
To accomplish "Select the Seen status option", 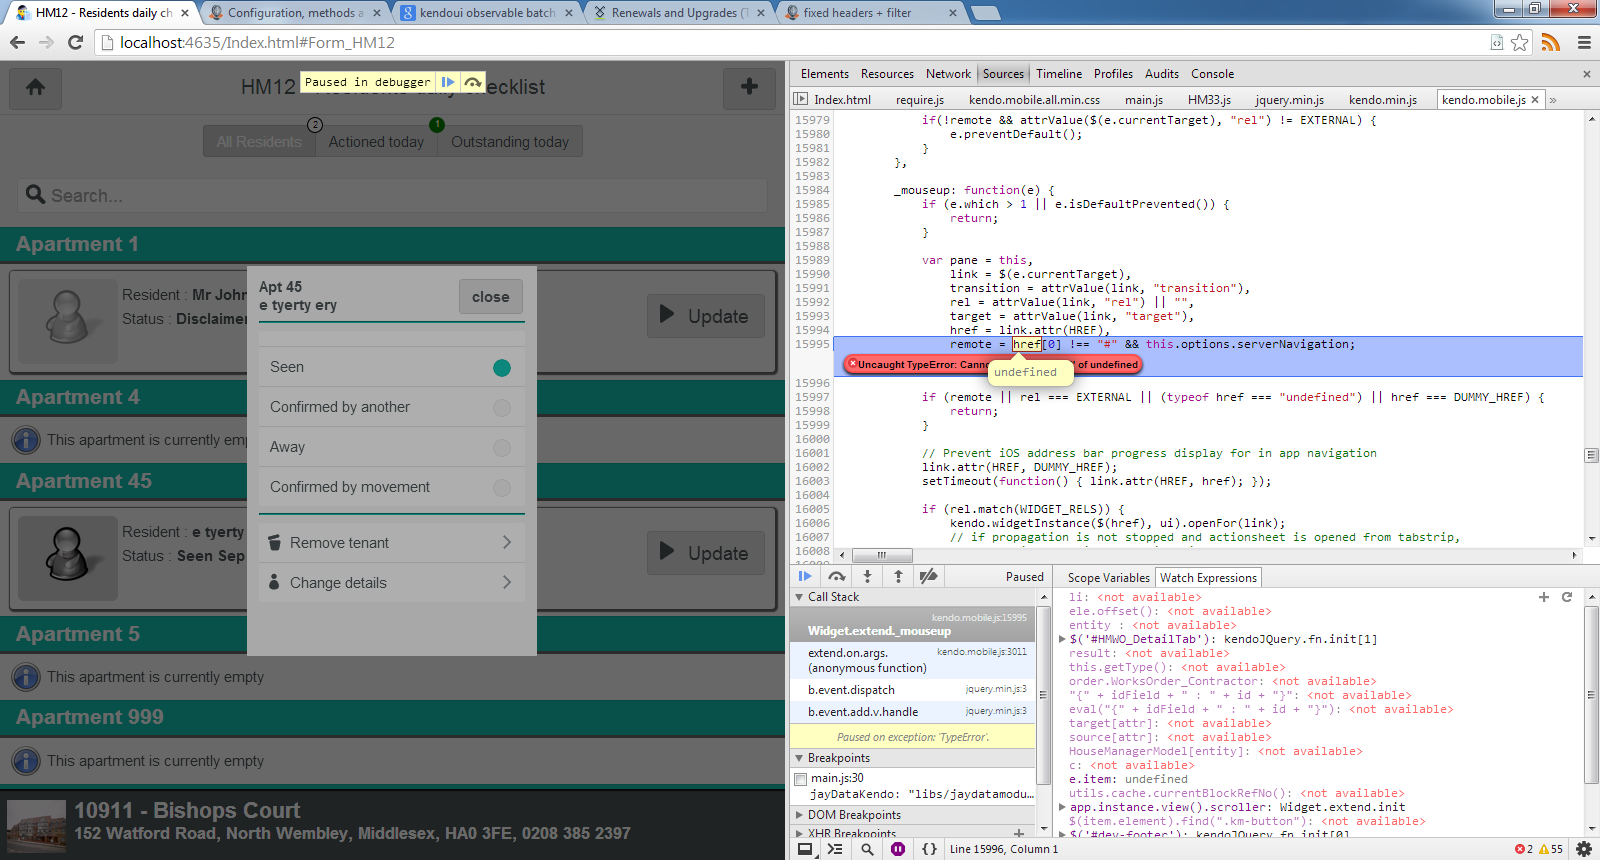I will click(391, 367).
